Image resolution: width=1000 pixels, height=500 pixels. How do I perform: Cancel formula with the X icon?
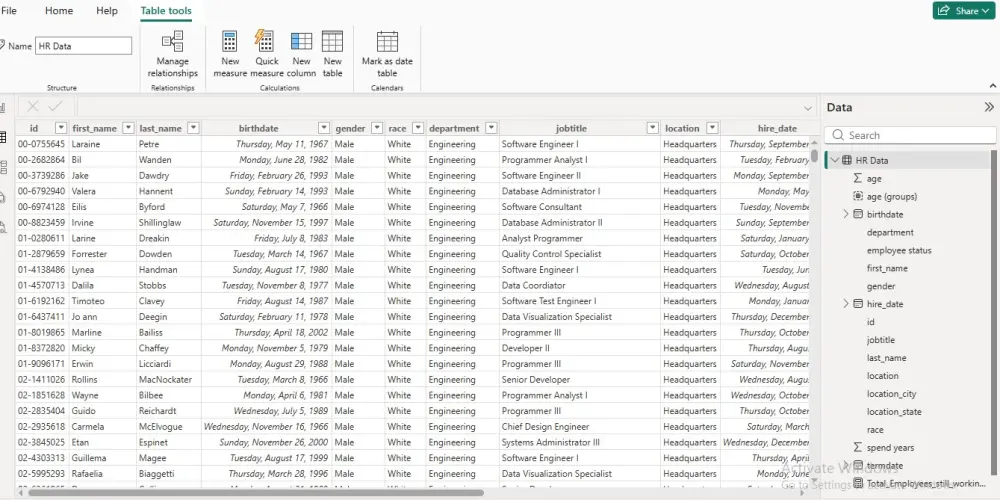pyautogui.click(x=33, y=107)
